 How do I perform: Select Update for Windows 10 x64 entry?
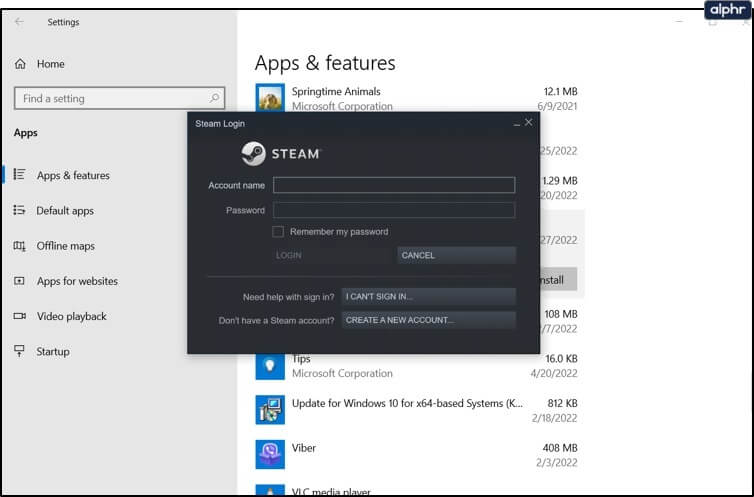click(x=416, y=410)
